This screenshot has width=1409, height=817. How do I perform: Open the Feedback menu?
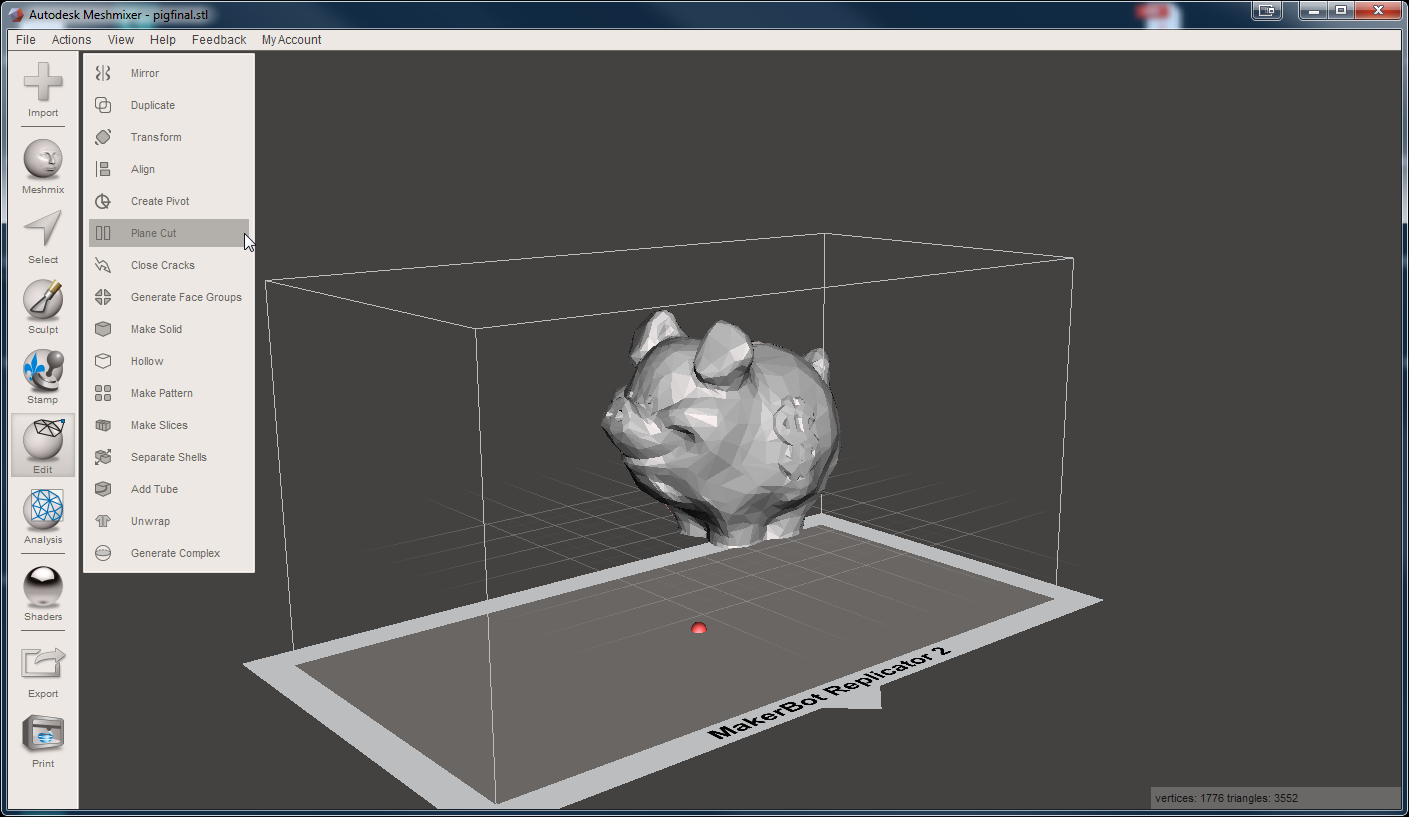[x=219, y=40]
